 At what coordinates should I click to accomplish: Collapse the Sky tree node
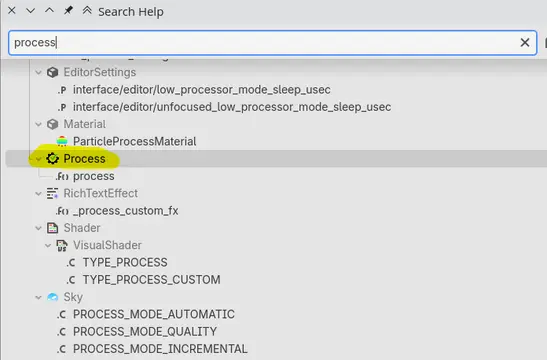click(x=38, y=297)
